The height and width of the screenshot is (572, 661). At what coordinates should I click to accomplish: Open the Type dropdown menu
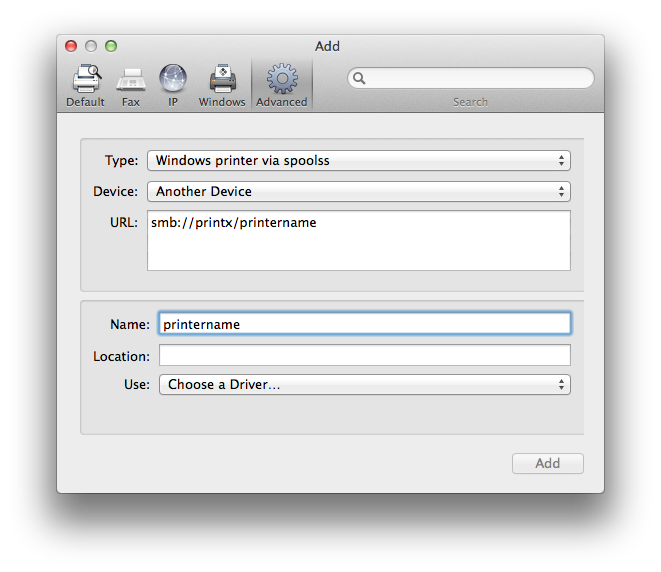pos(359,161)
